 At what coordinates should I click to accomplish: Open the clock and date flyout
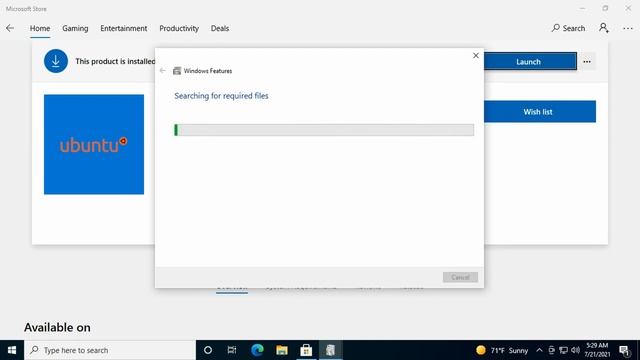tap(597, 350)
